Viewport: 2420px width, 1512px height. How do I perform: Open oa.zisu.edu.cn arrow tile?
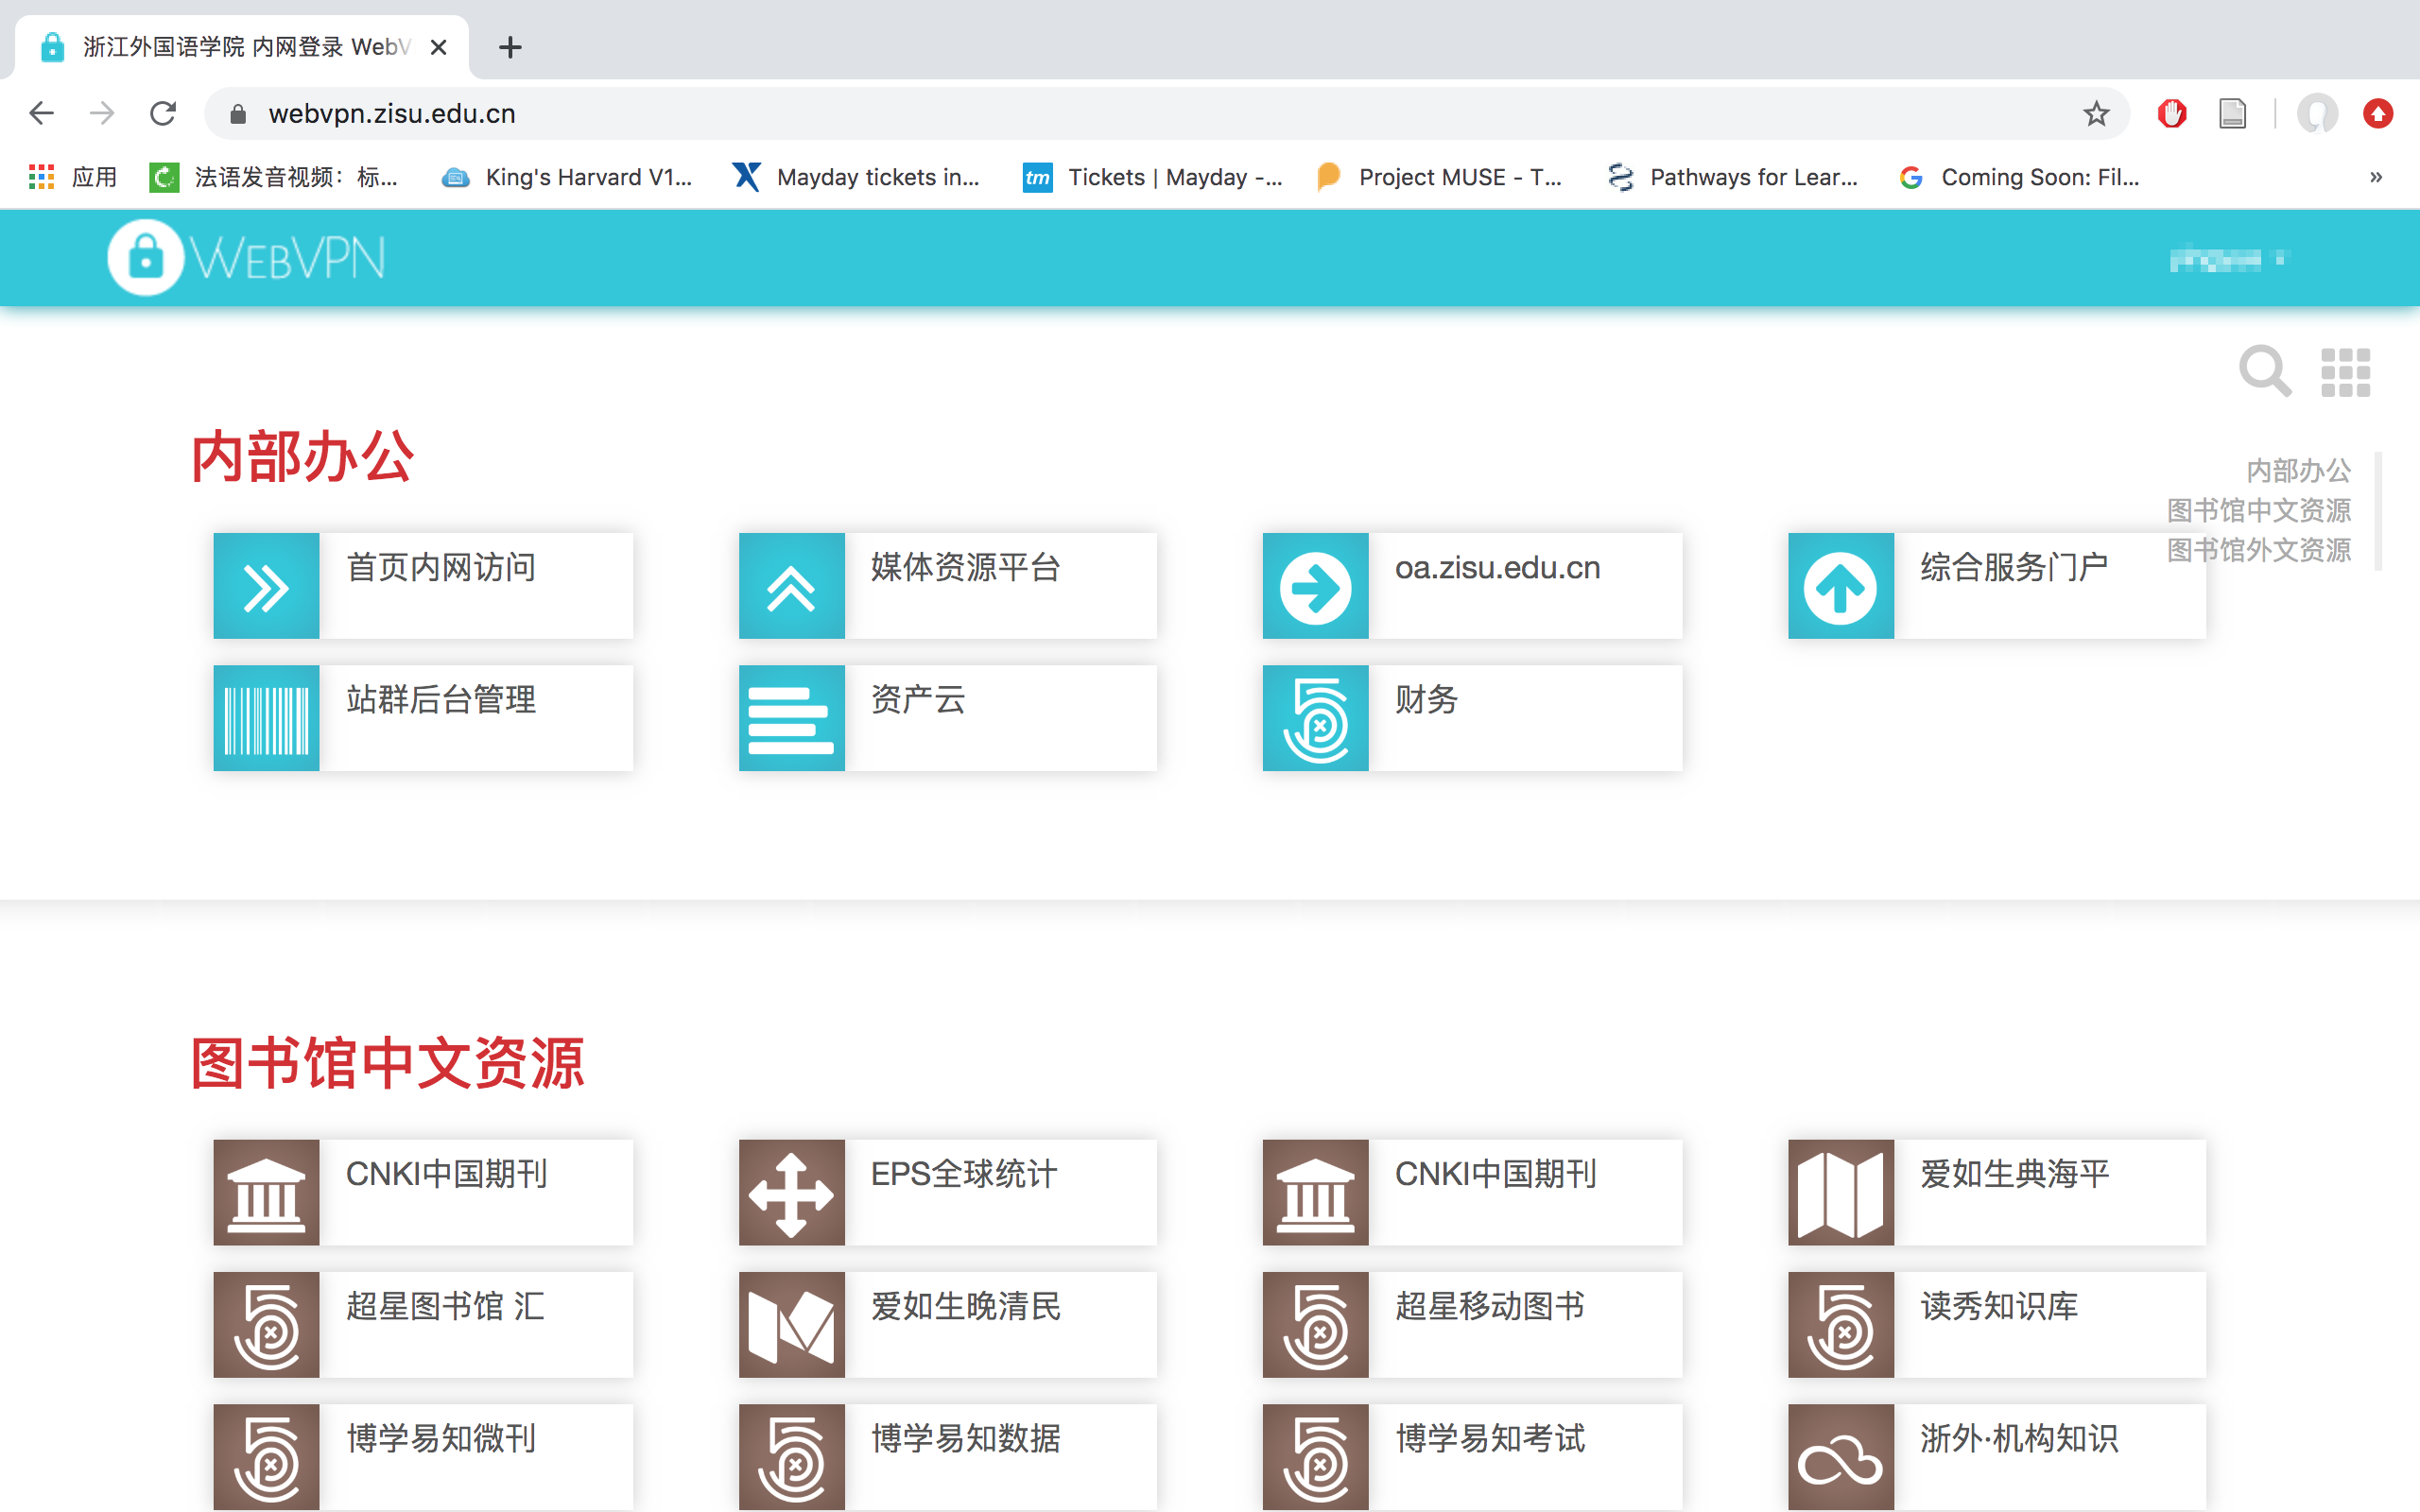(1471, 586)
